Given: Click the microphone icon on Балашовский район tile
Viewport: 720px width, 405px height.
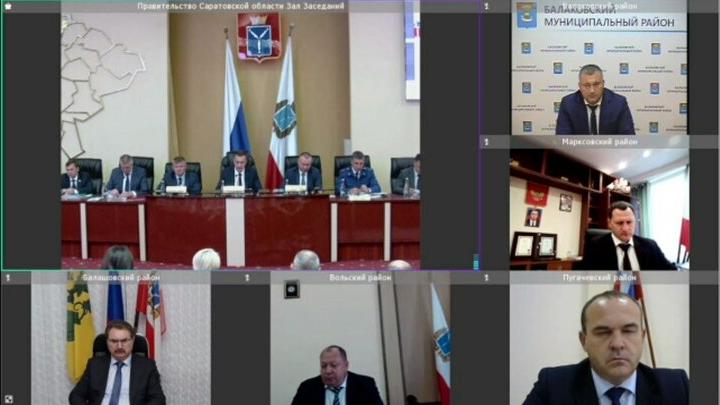Looking at the screenshot, I should pyautogui.click(x=7, y=277).
